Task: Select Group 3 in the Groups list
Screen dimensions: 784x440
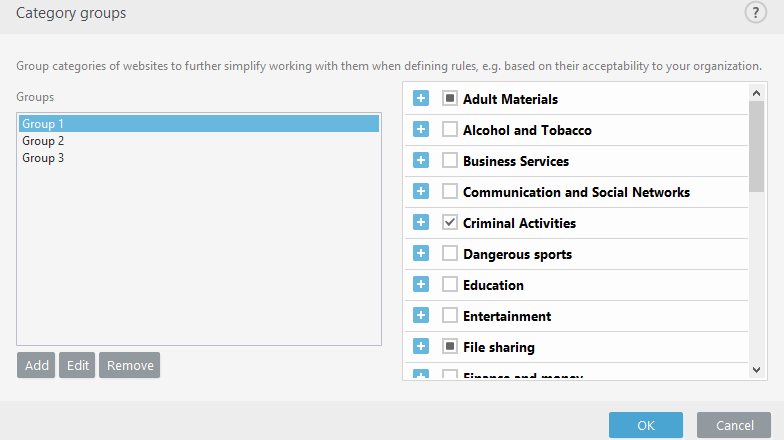Action: [199, 158]
